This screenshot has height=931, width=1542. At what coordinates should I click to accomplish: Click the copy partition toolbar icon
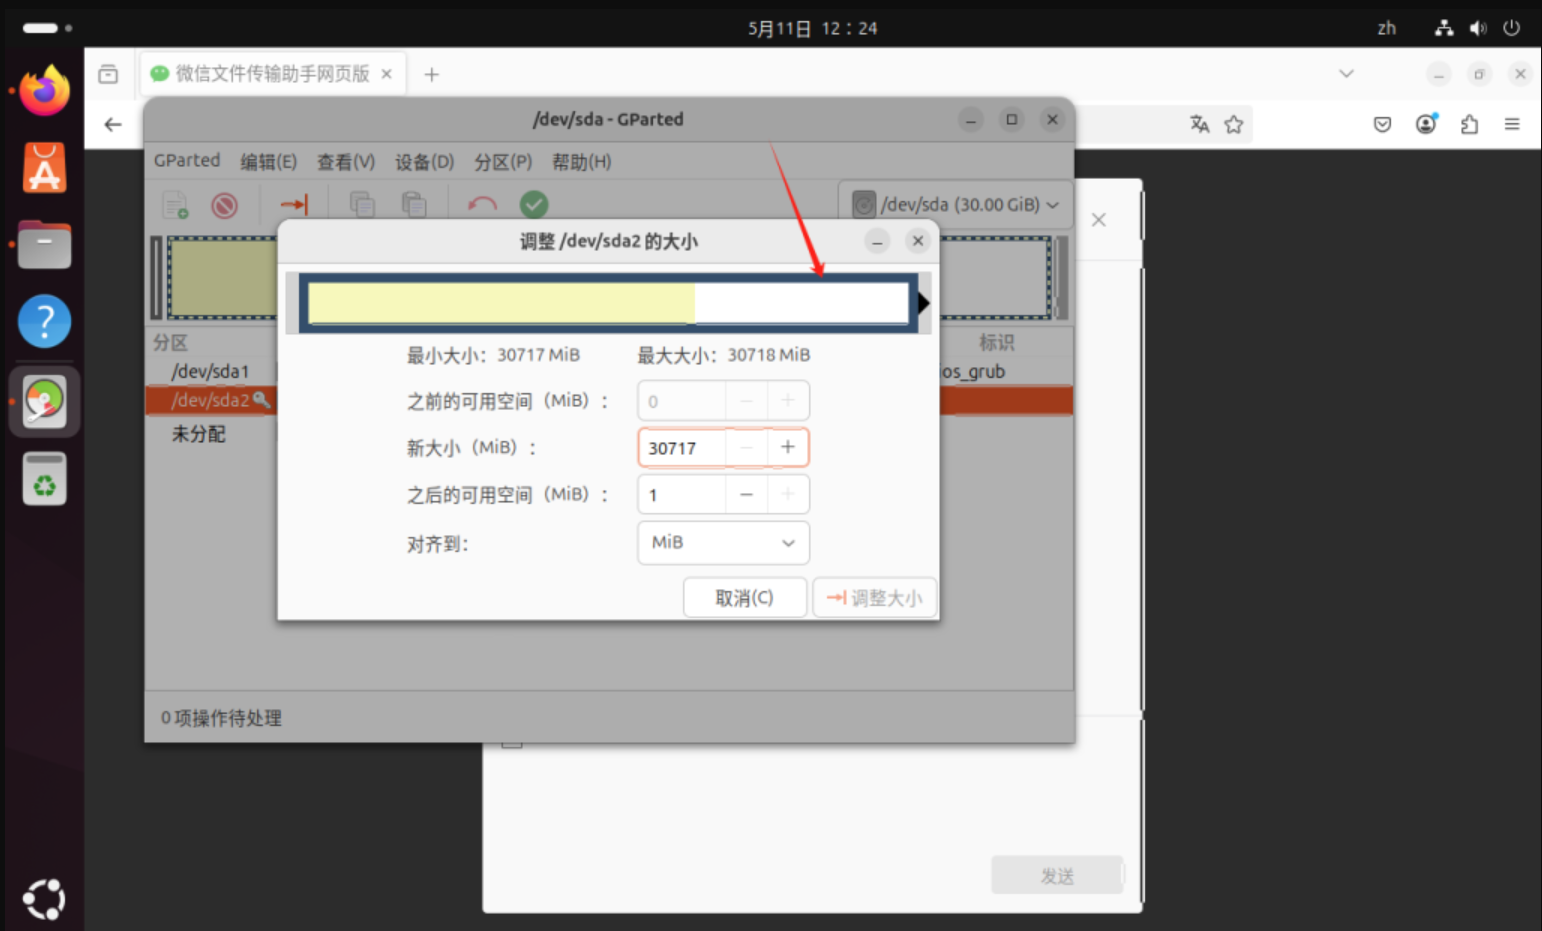[362, 205]
